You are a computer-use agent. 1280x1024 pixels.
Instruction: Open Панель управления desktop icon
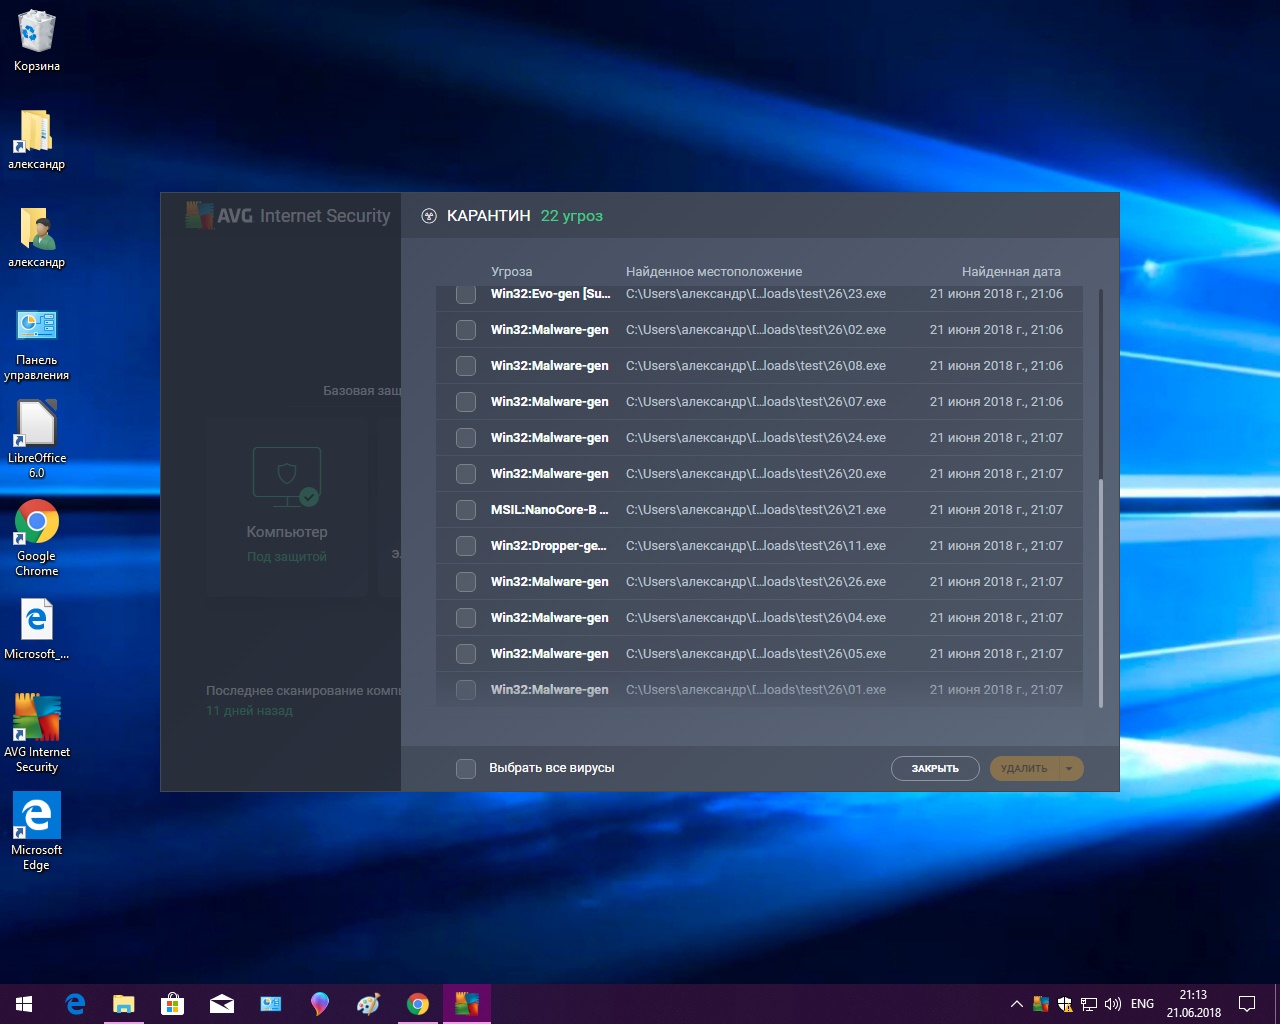click(37, 327)
